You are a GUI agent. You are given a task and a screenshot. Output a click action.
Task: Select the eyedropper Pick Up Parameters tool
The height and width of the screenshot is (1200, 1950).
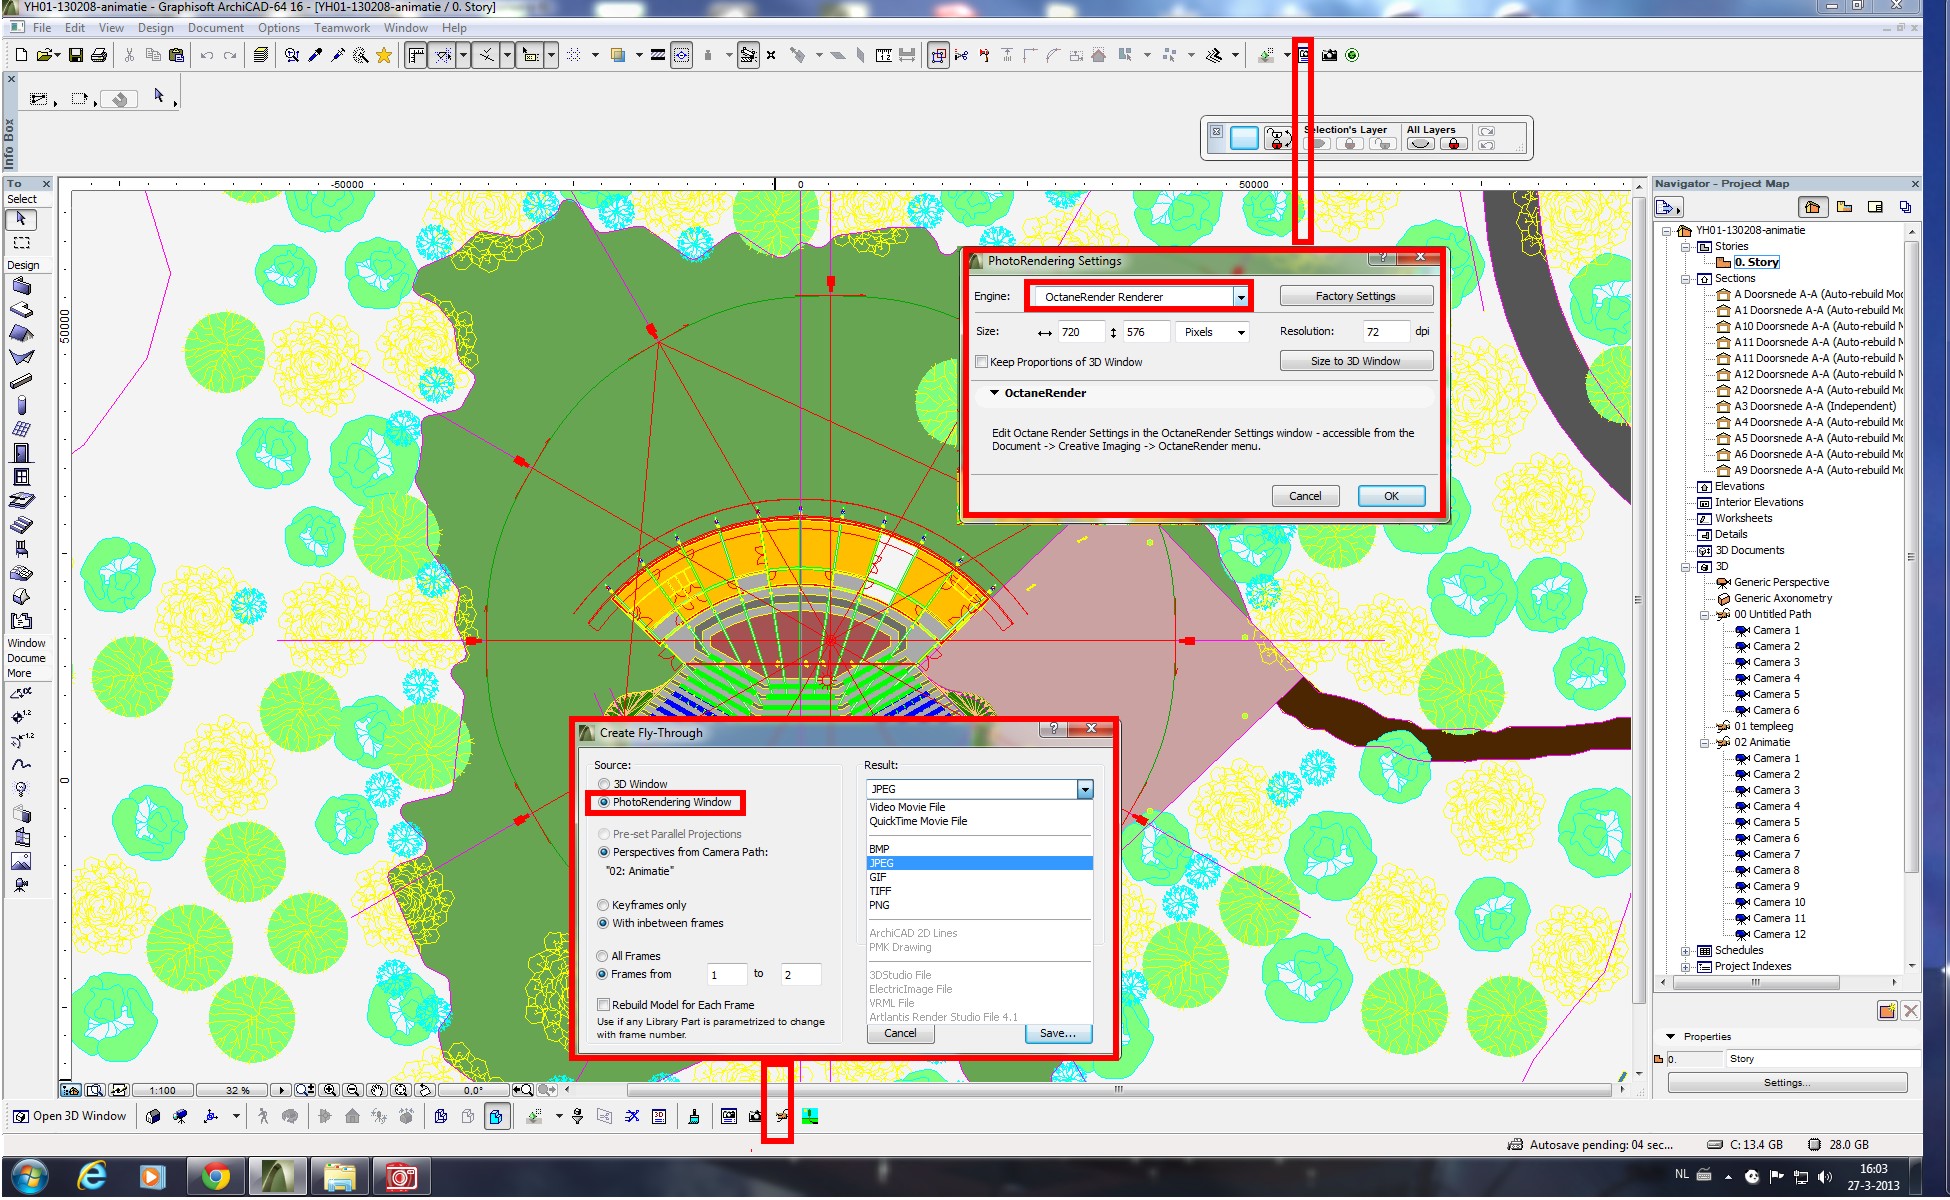(x=315, y=56)
